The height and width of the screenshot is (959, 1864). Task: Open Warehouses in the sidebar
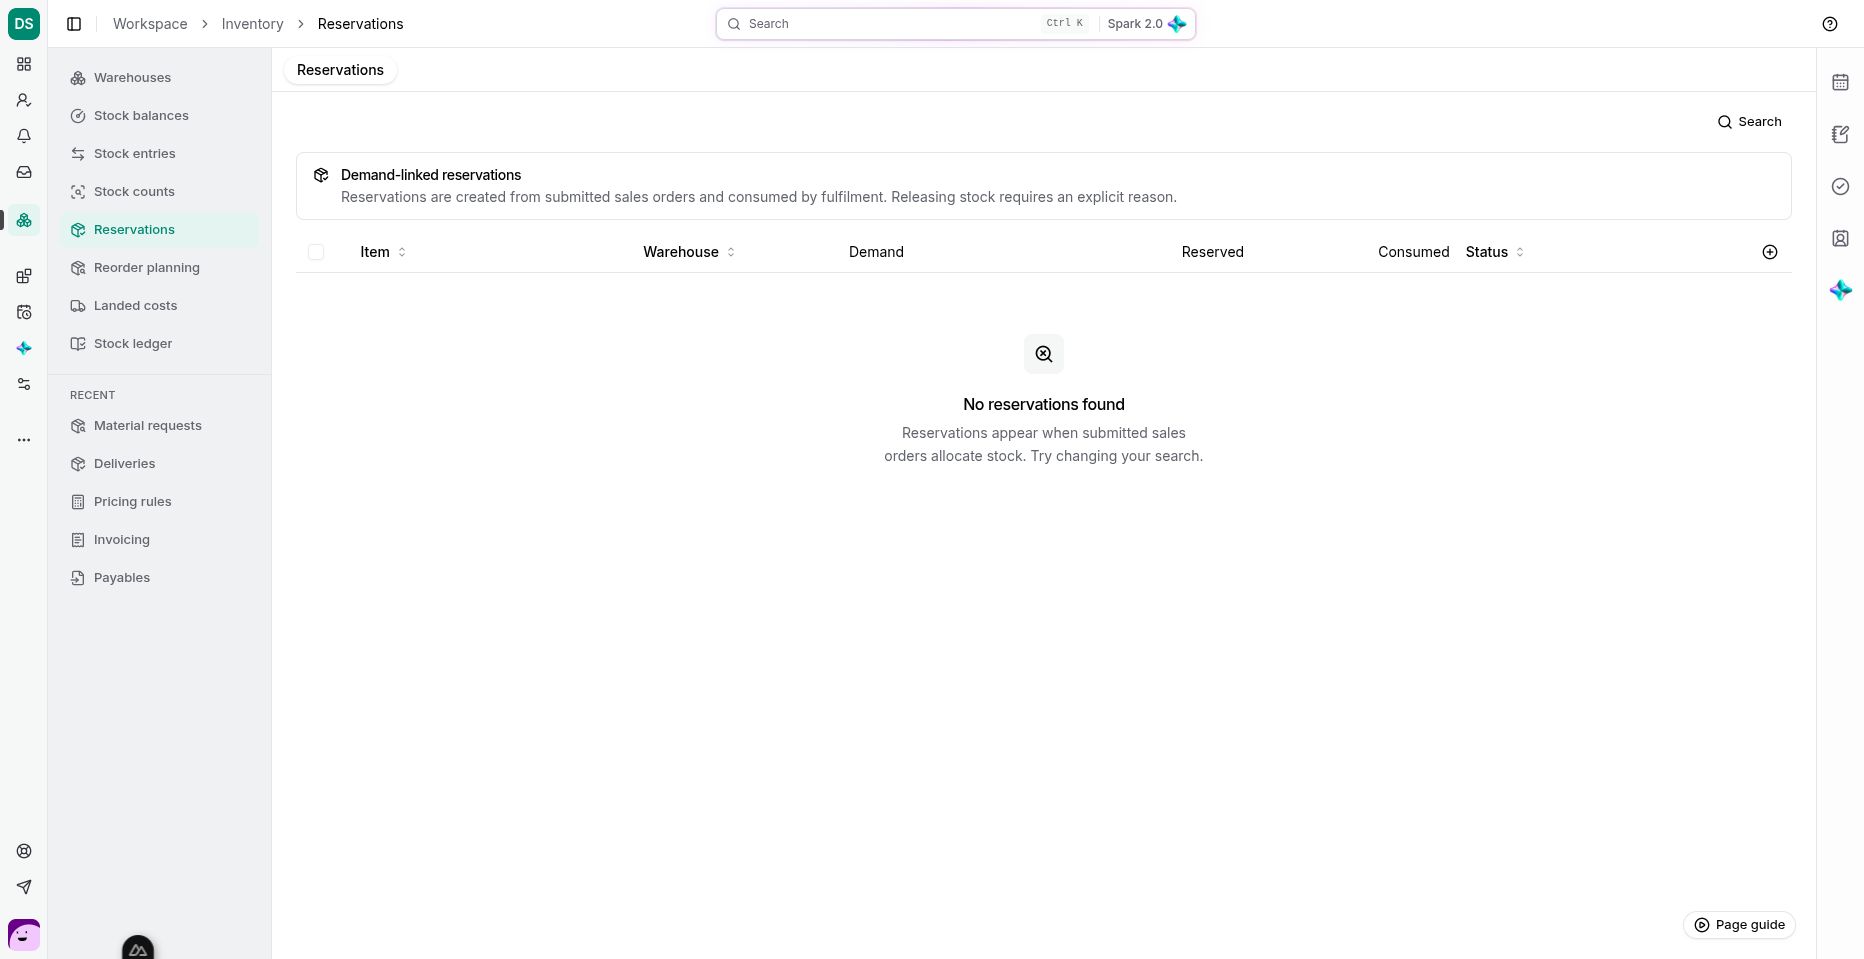pos(159,78)
